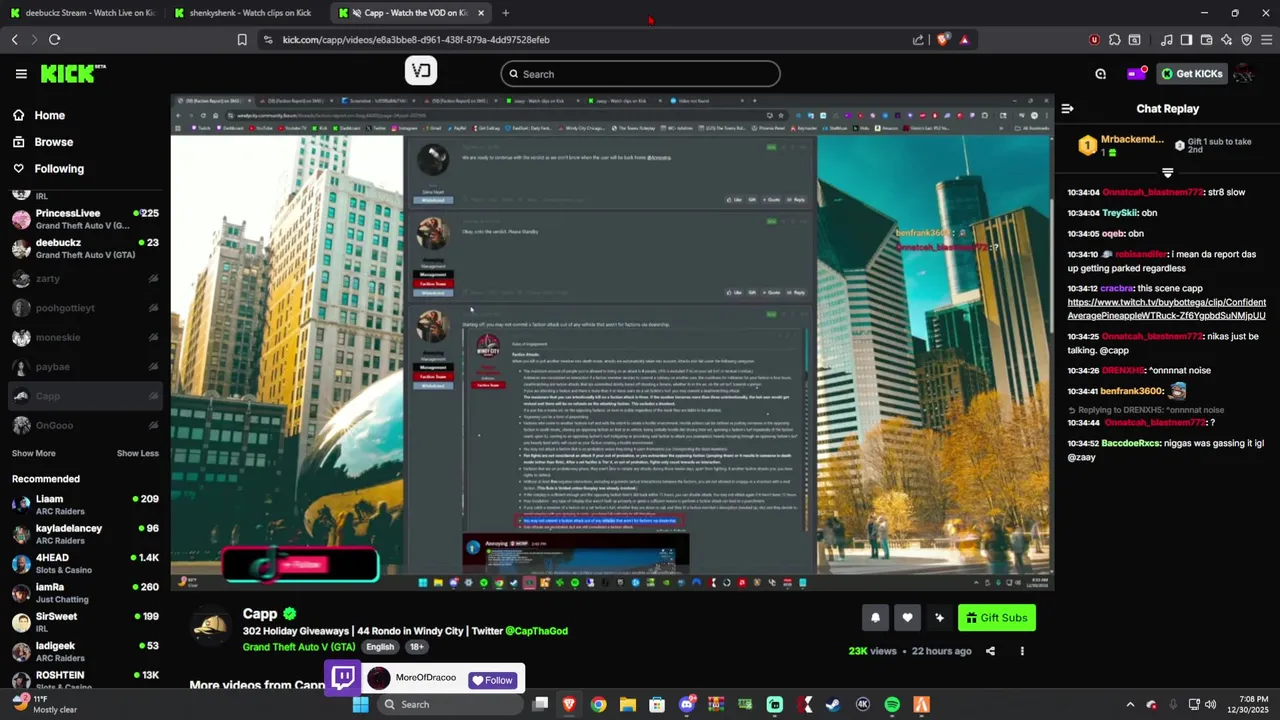
Task: Click the Kick search field
Action: [x=640, y=74]
